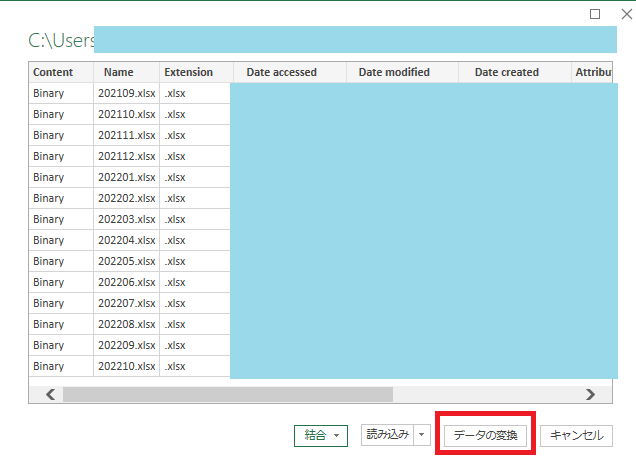Select the 202109.xlsx name cell
This screenshot has width=636, height=459.
click(x=127, y=93)
